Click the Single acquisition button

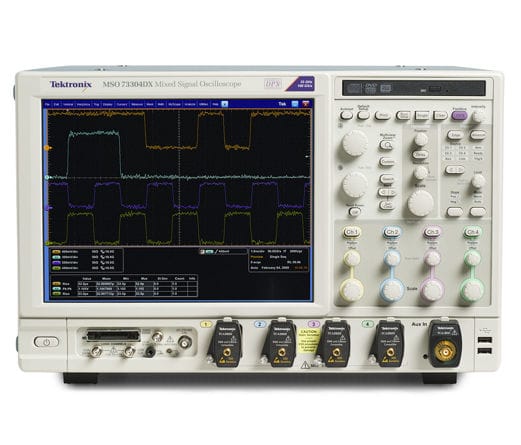(x=422, y=116)
